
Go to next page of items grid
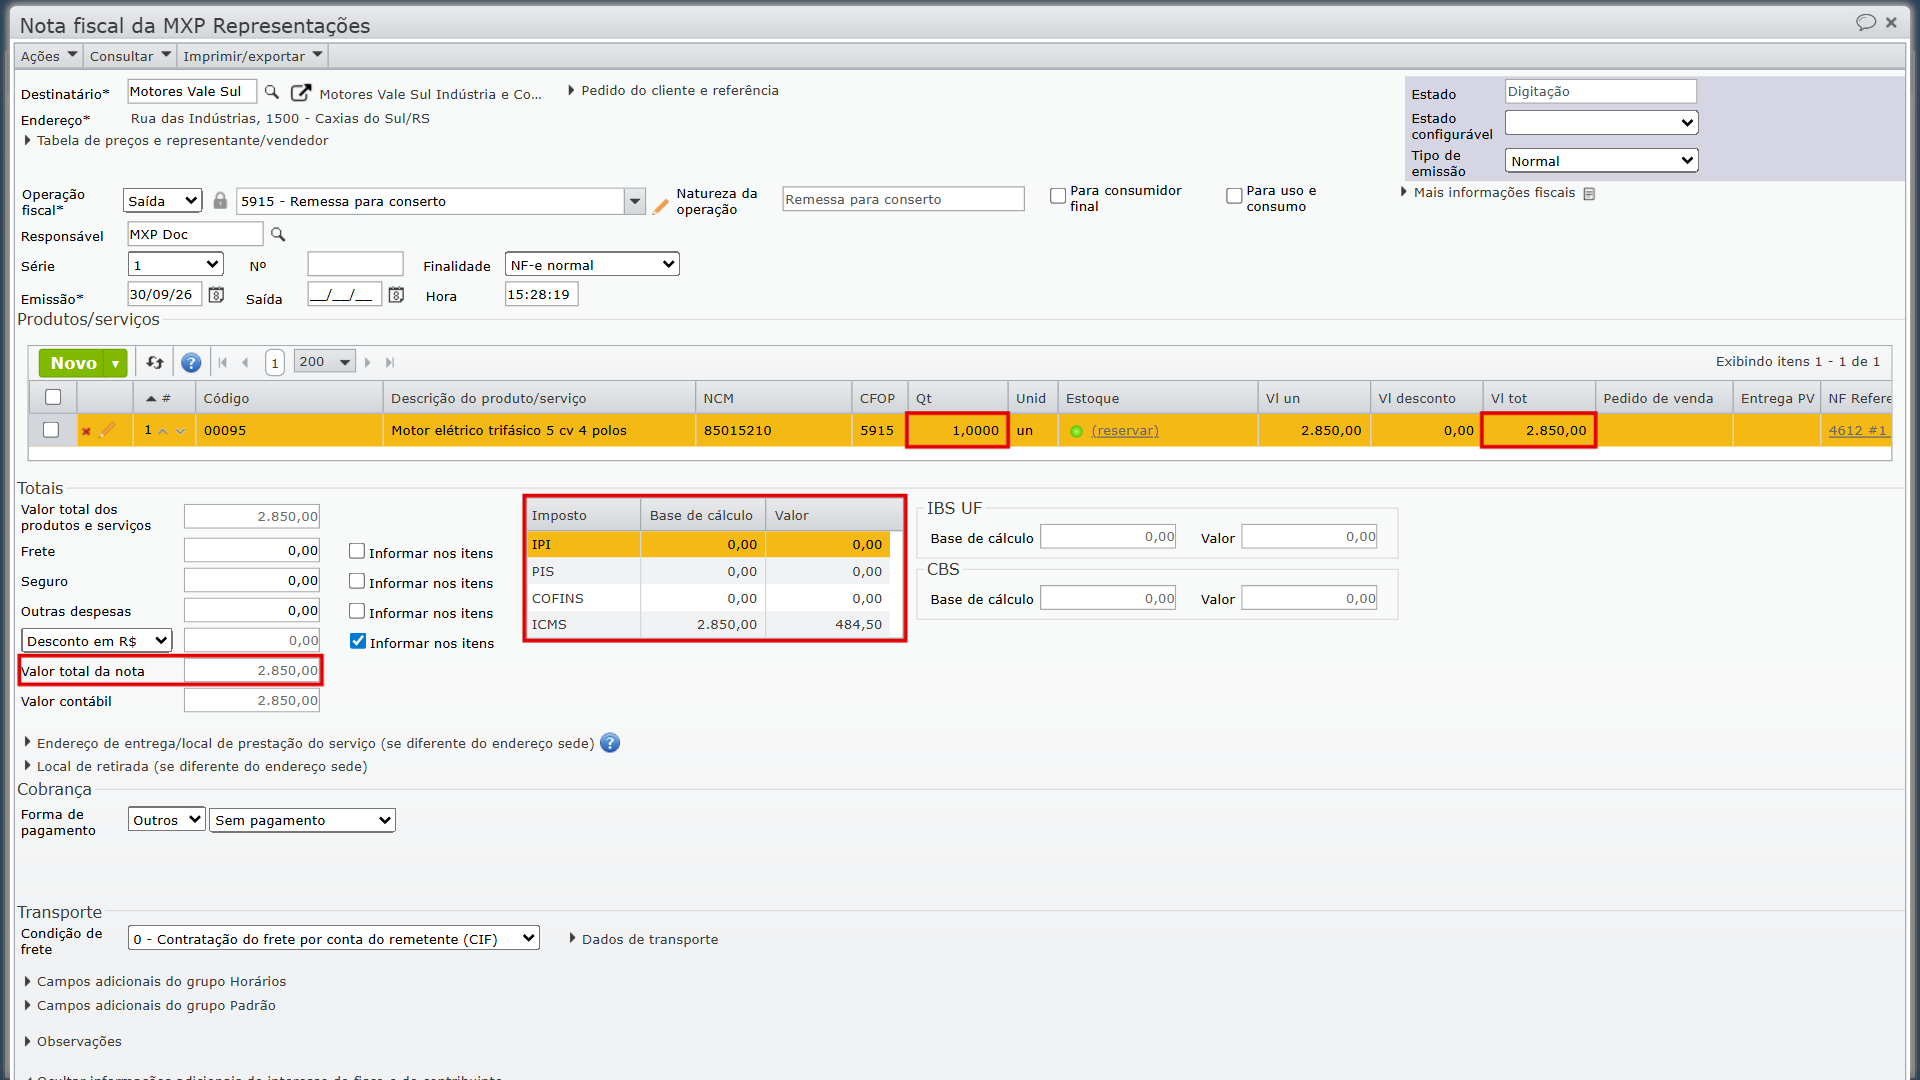coord(368,362)
